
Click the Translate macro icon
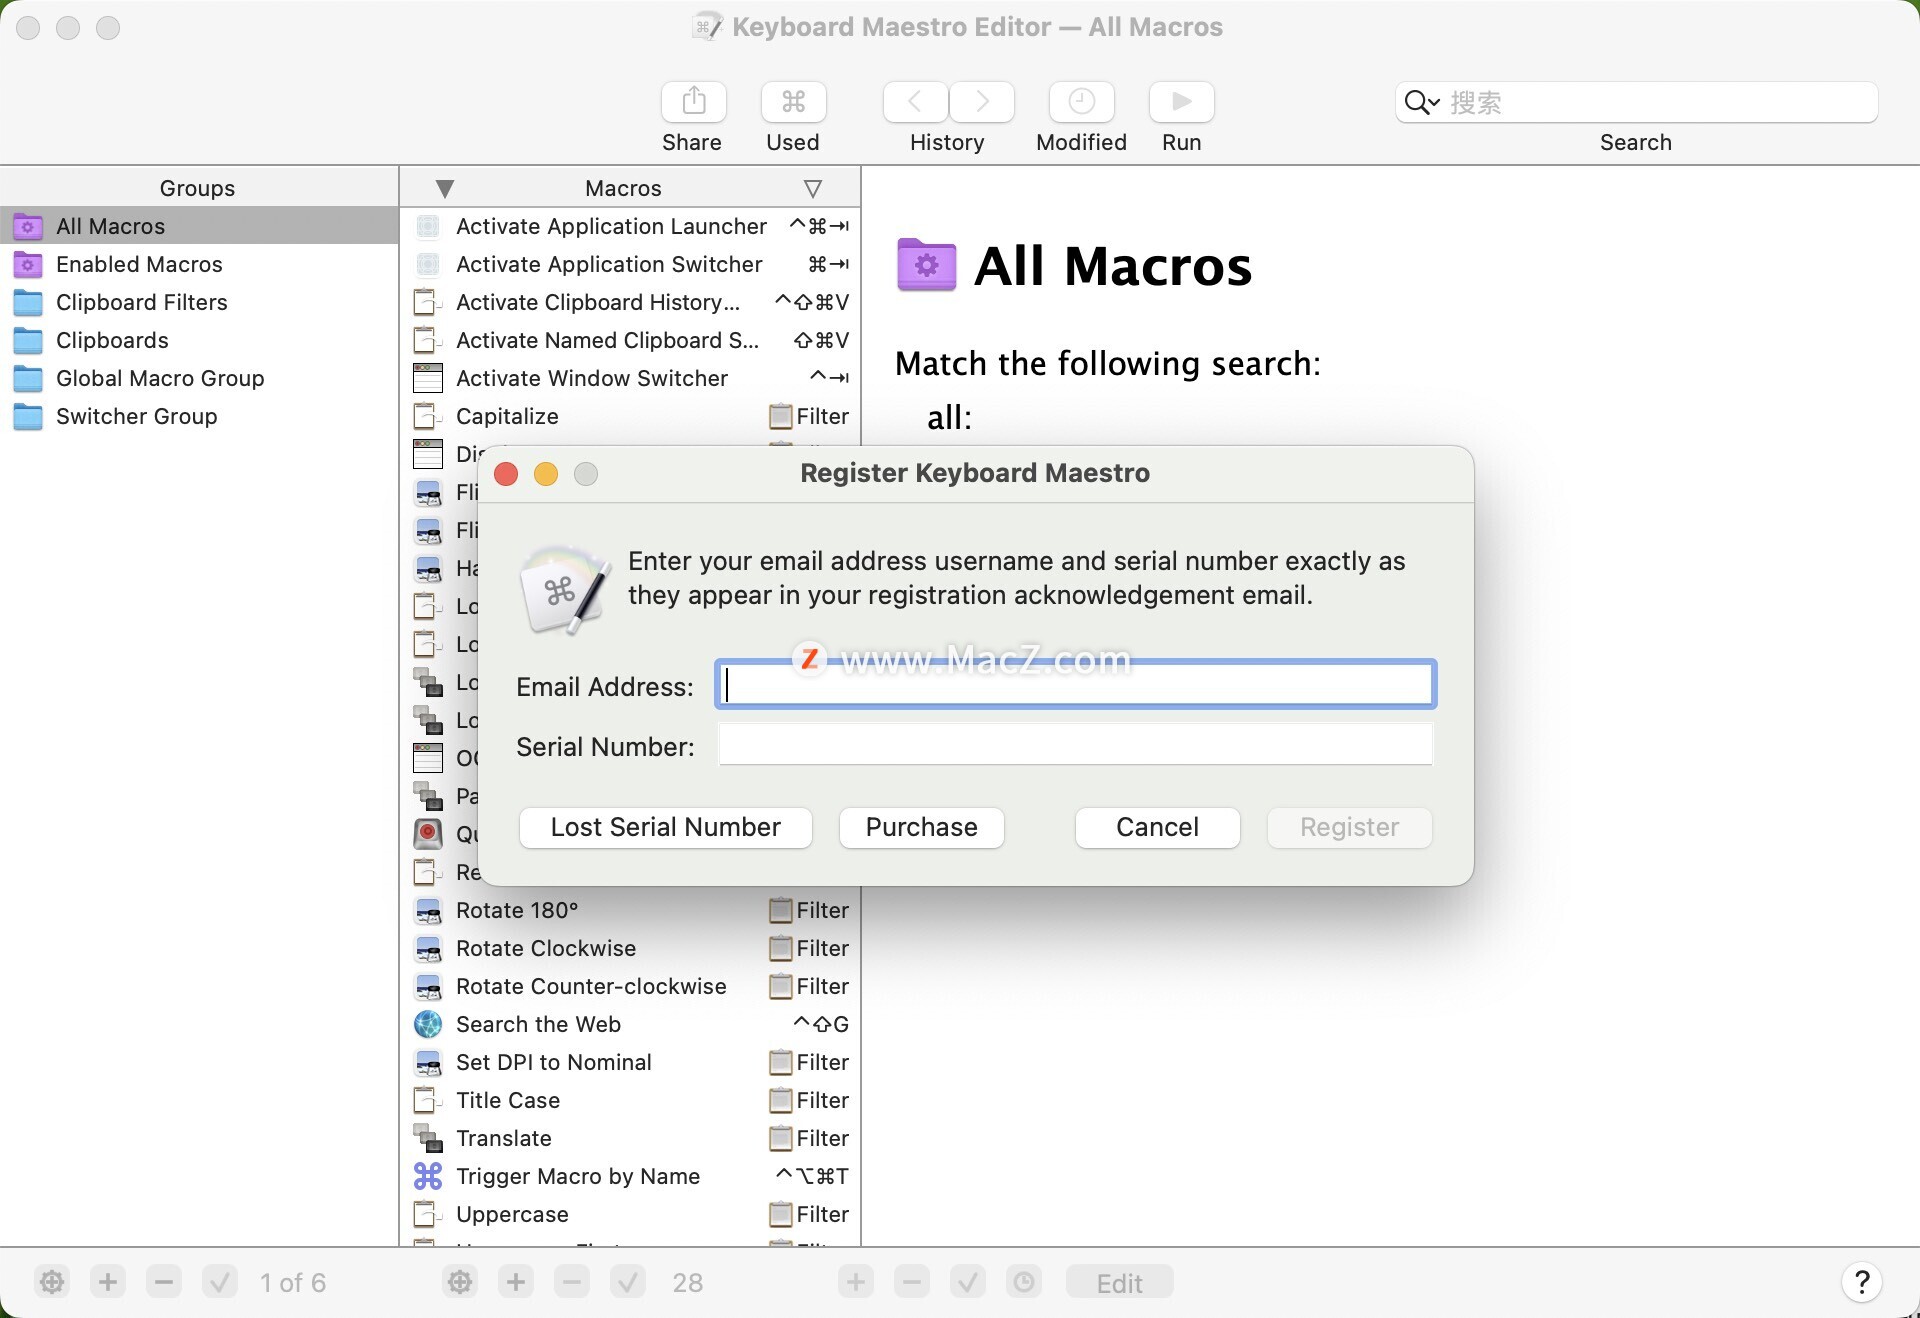click(428, 1138)
